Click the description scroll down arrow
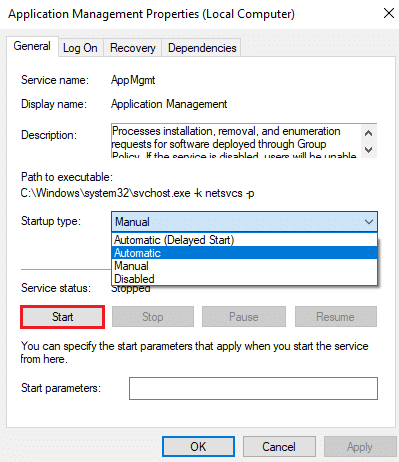399x462 pixels. 368,150
